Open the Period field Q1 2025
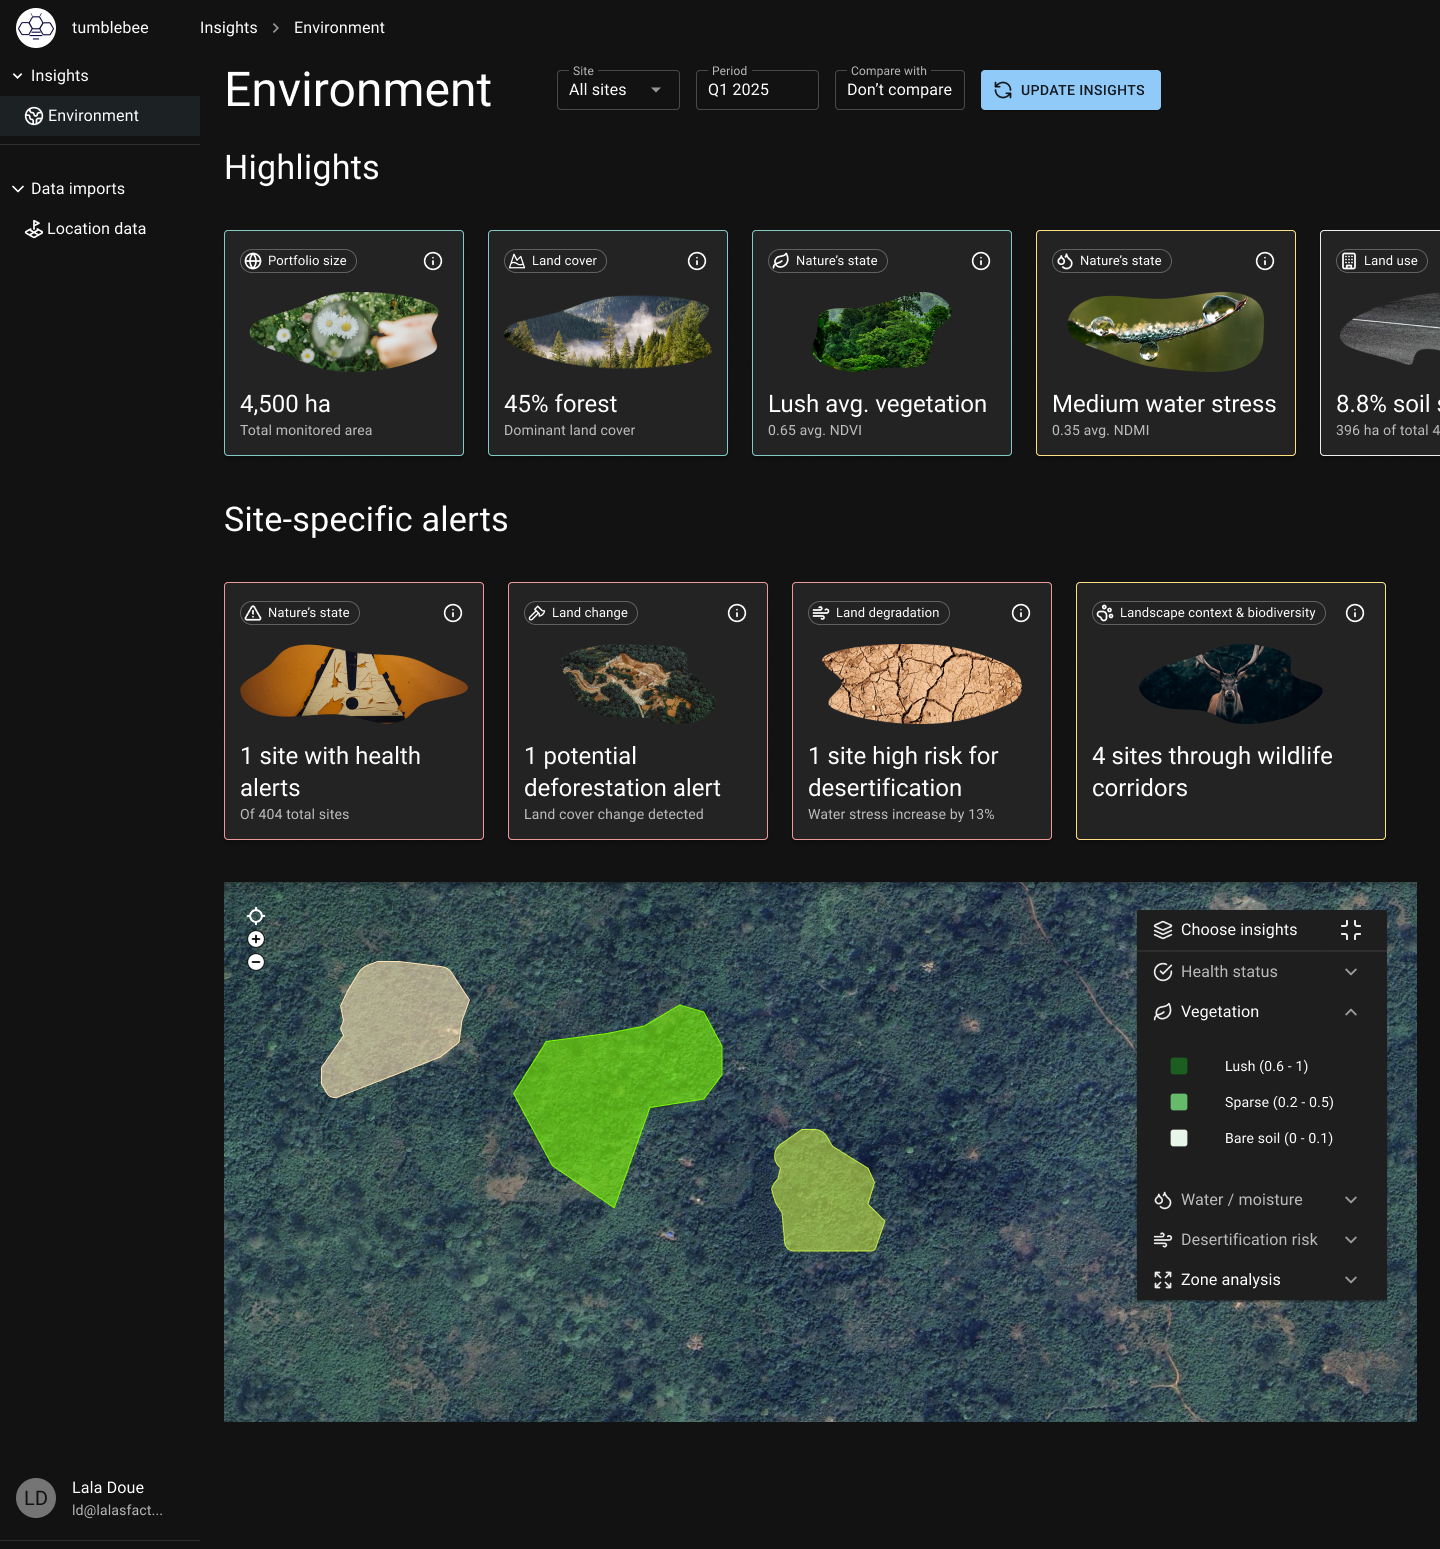 pyautogui.click(x=757, y=90)
